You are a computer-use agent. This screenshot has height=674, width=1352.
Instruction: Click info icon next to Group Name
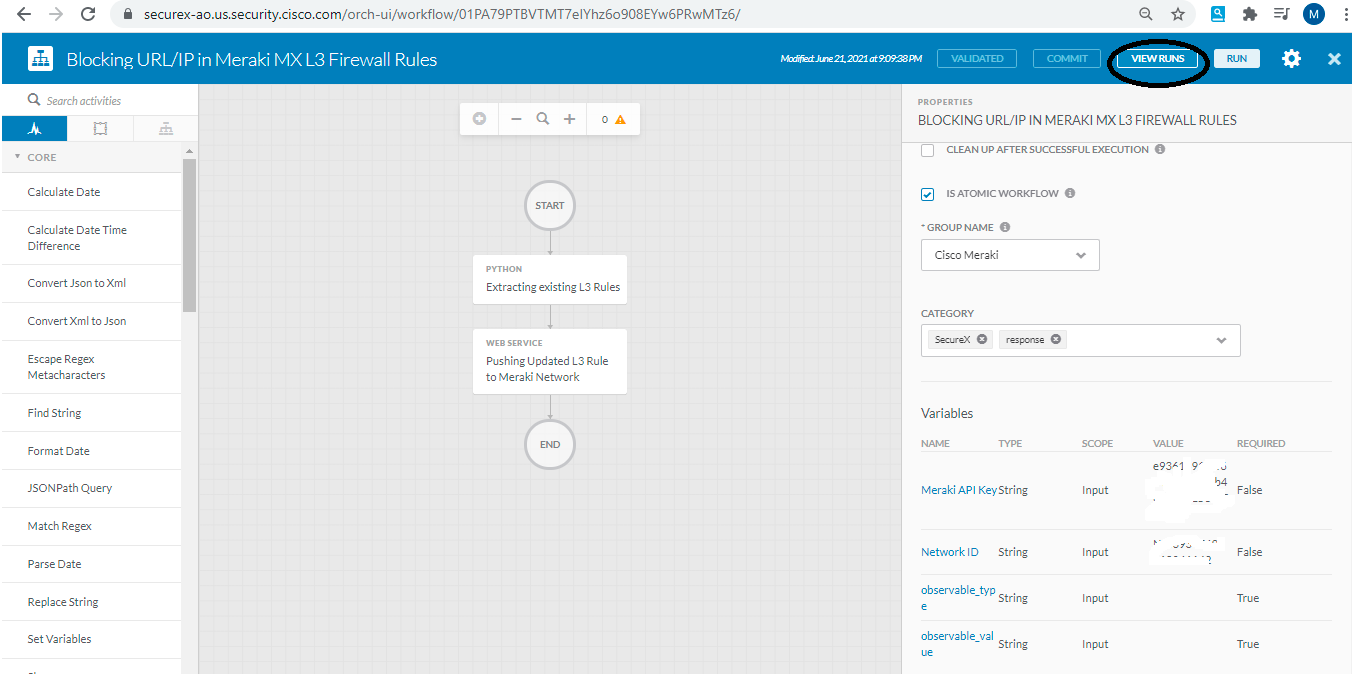(1005, 227)
